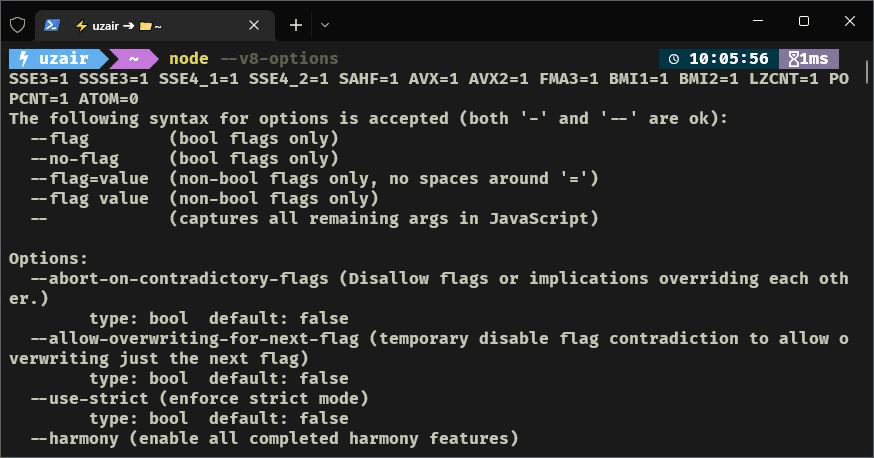
Task: Click the PowerShell icon on the tab
Action: [x=51, y=25]
